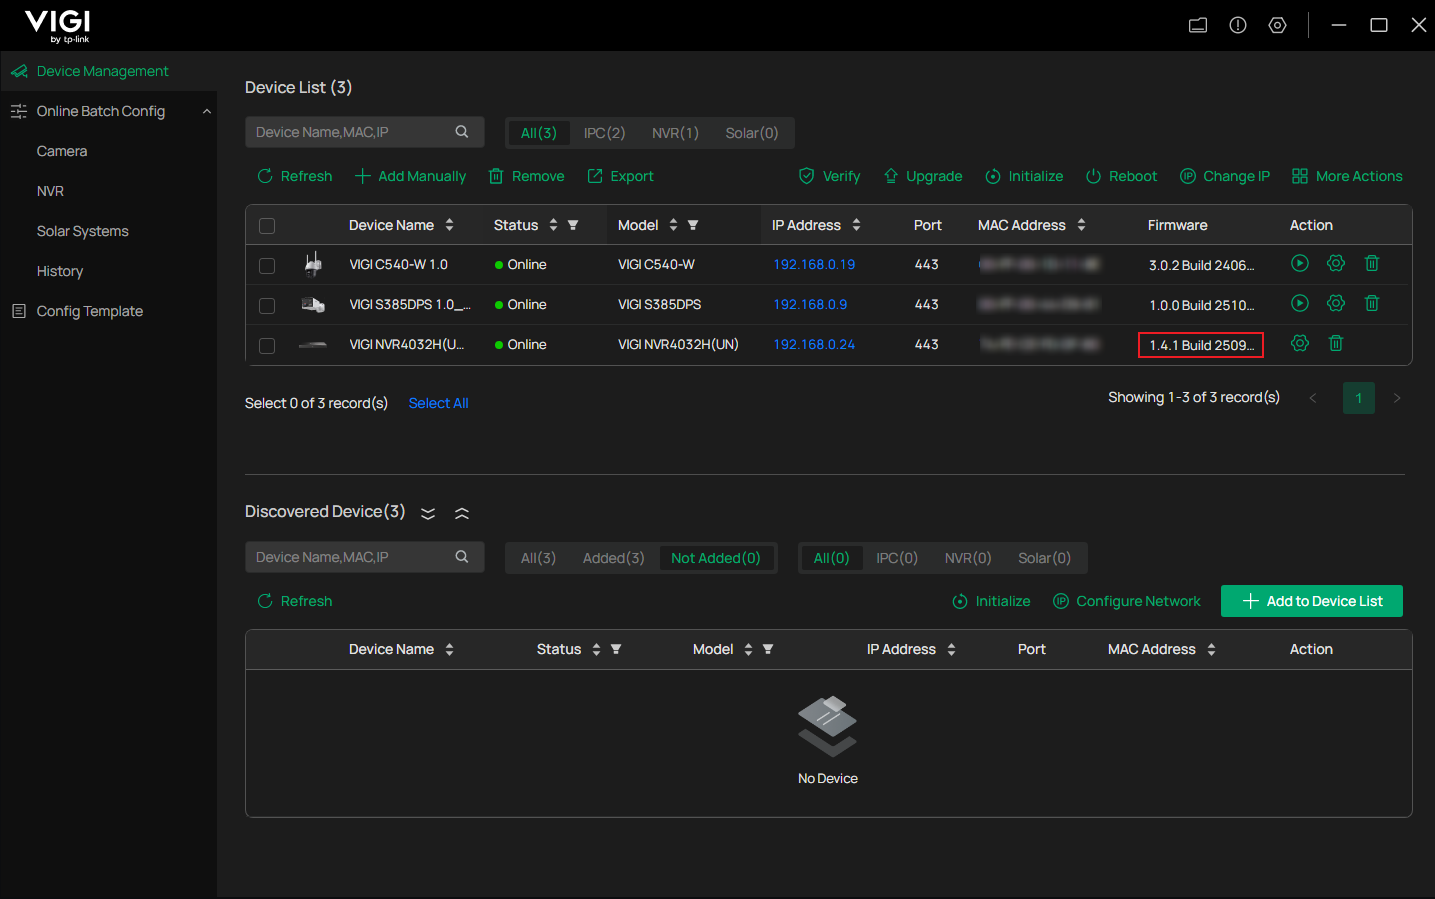Delete the VIGI NVR4032H device
Viewport: 1435px width, 899px height.
click(1335, 343)
